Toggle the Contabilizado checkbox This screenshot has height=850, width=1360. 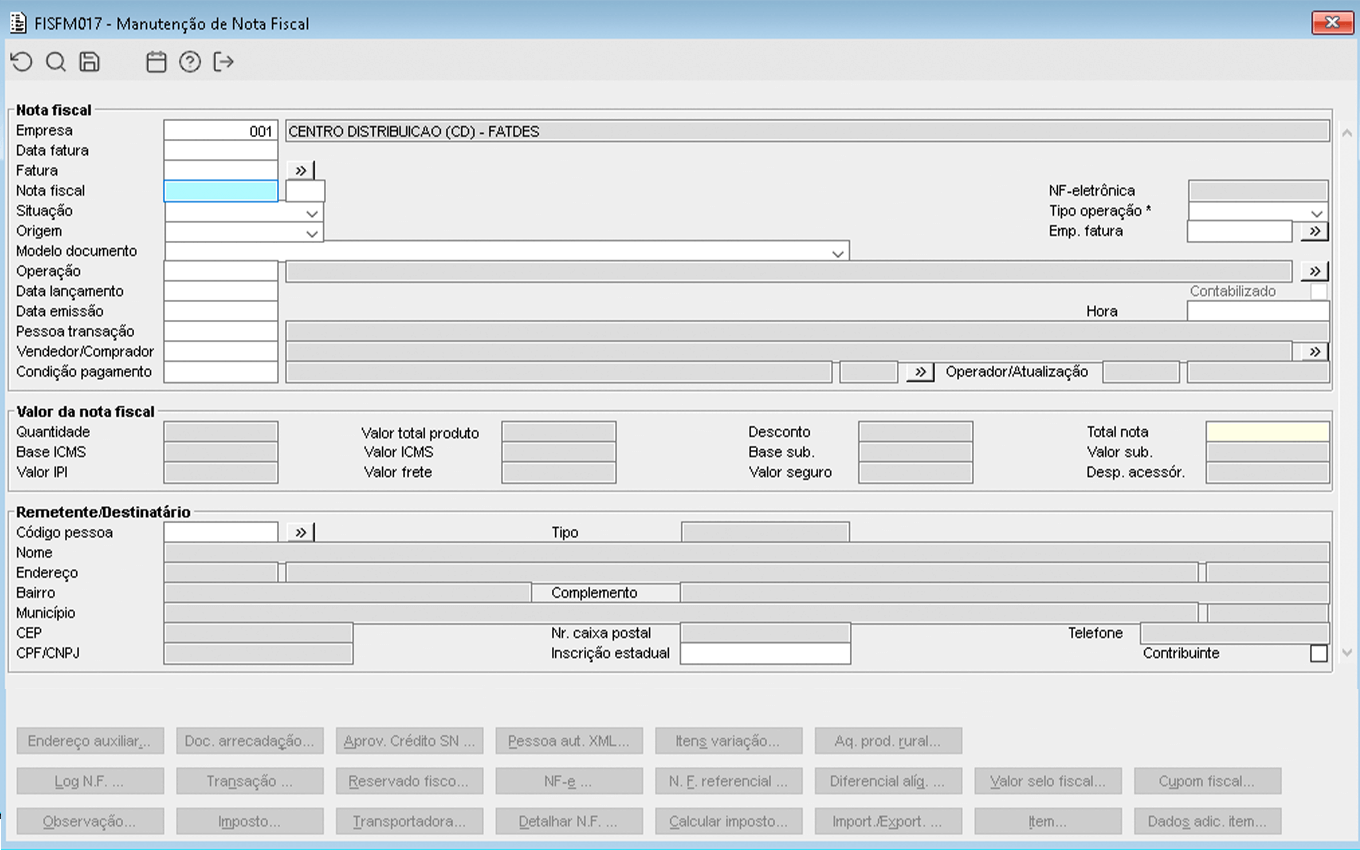tap(1319, 292)
